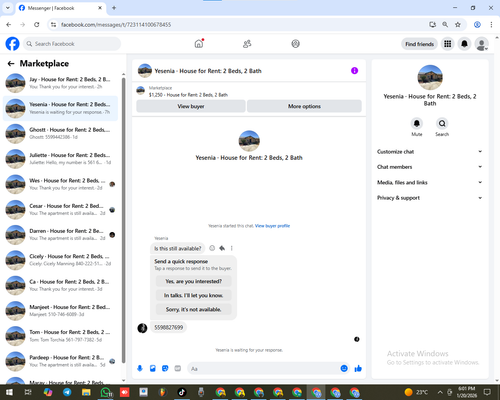Go back using Marketplace back arrow
500x400 pixels.
click(11, 63)
